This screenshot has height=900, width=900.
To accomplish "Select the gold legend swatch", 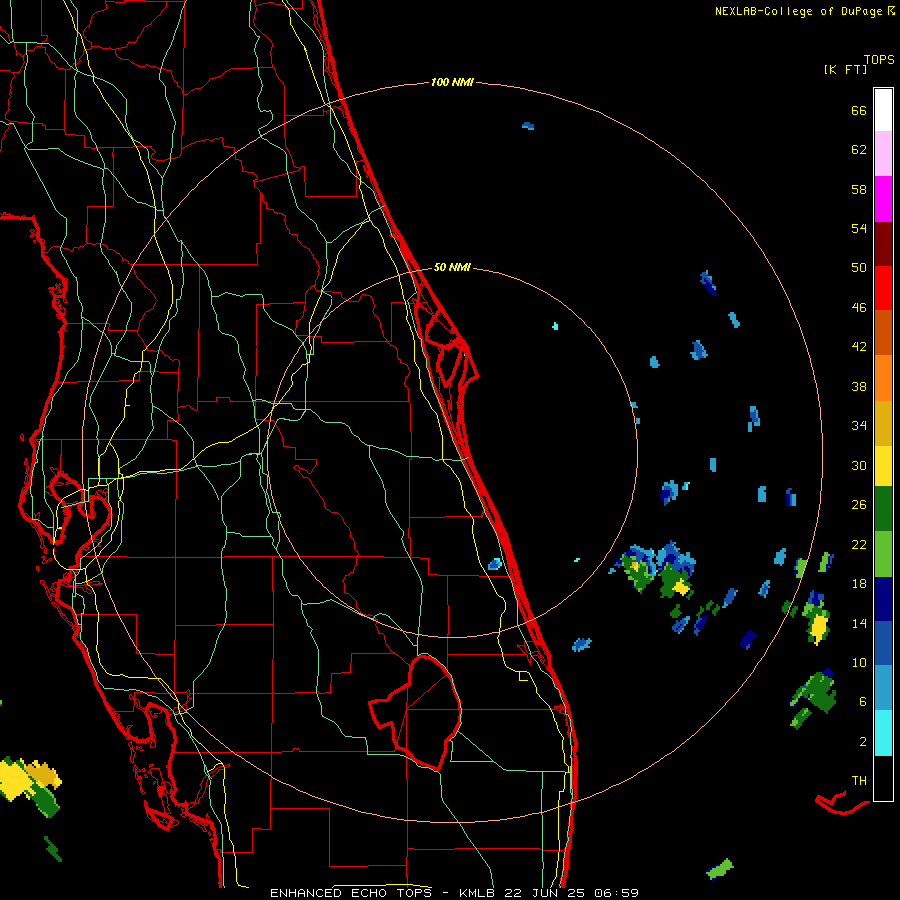I will [x=883, y=423].
